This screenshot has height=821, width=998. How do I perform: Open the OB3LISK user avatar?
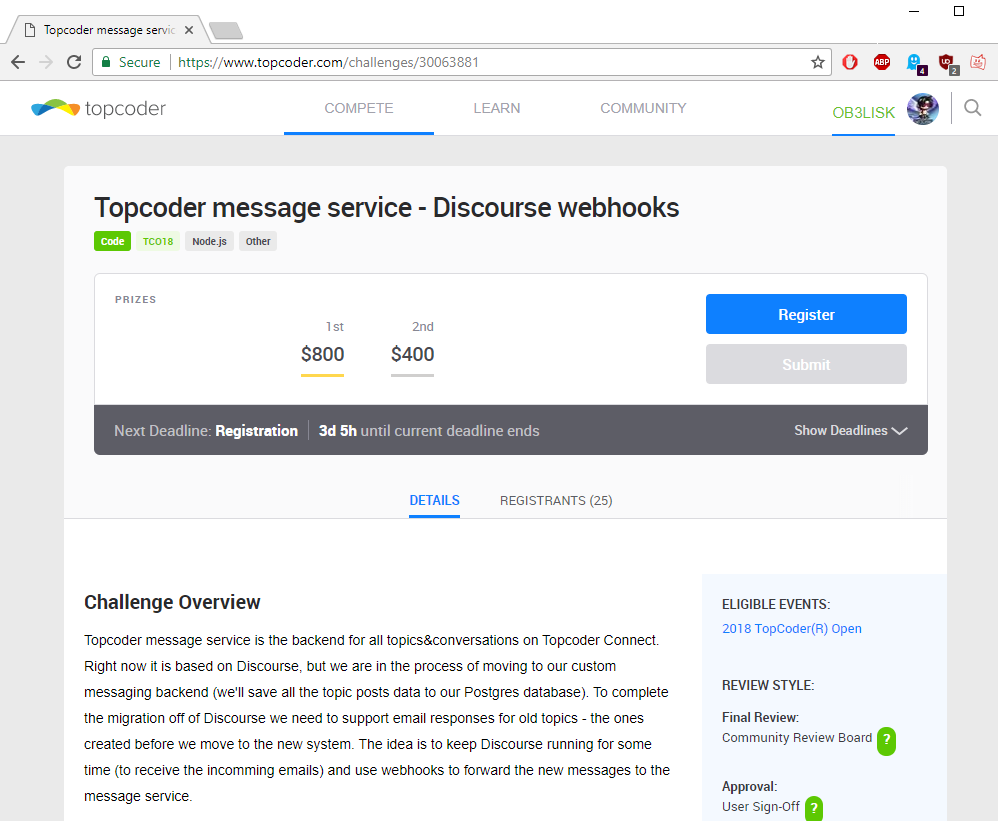tap(922, 109)
